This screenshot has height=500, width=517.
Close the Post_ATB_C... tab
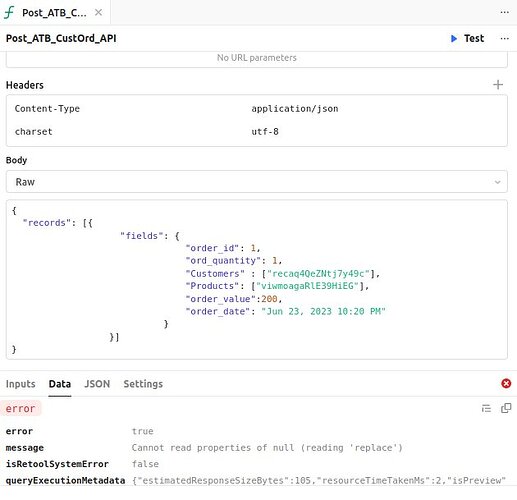click(98, 13)
